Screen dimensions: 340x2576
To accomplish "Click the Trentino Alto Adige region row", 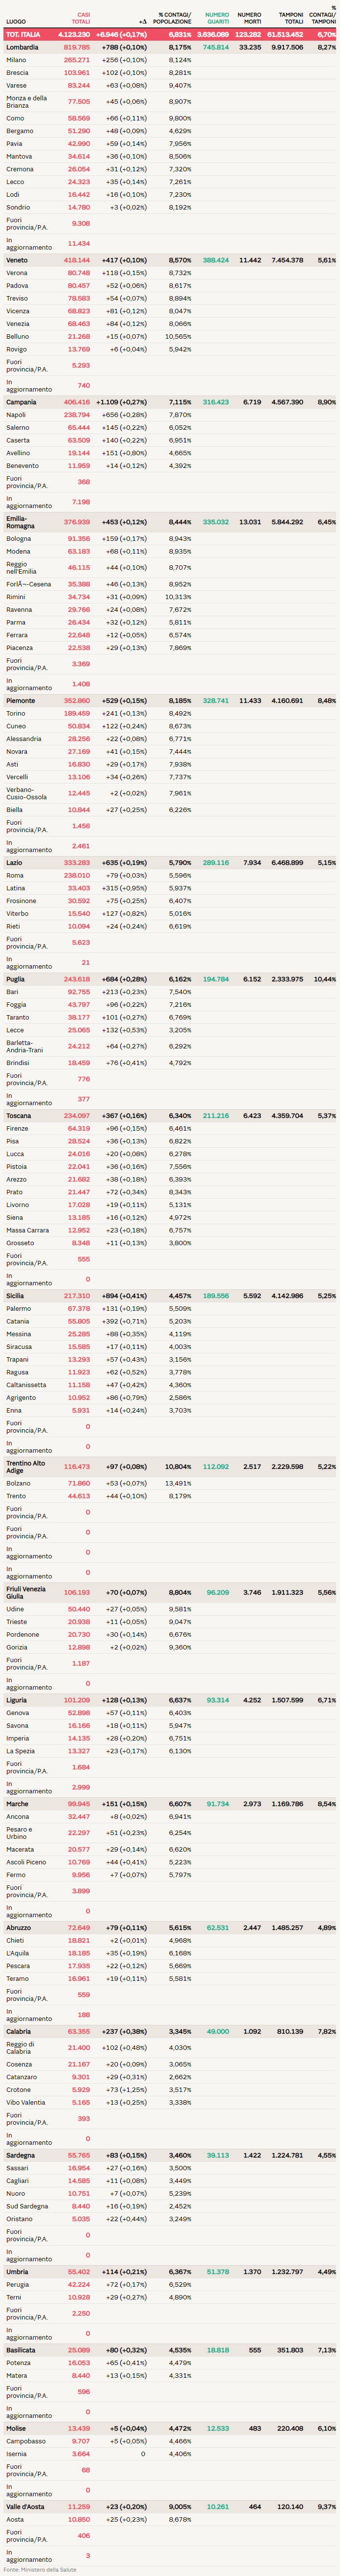I will [25, 1467].
